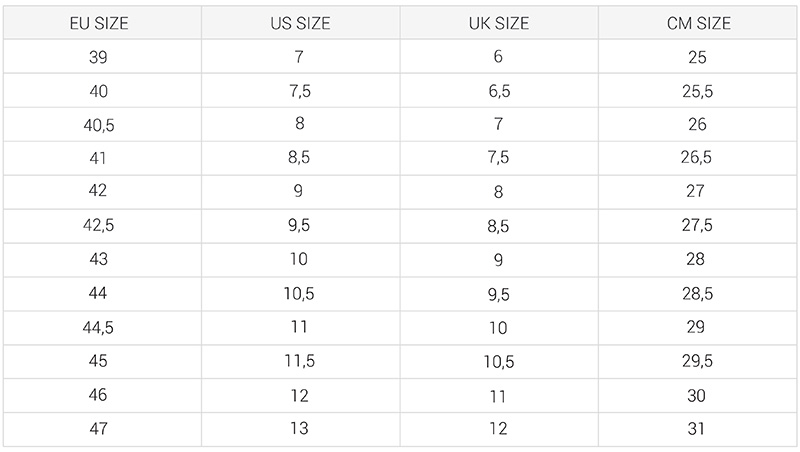Click US size 10,5 cell
This screenshot has height=452, width=800.
301,293
